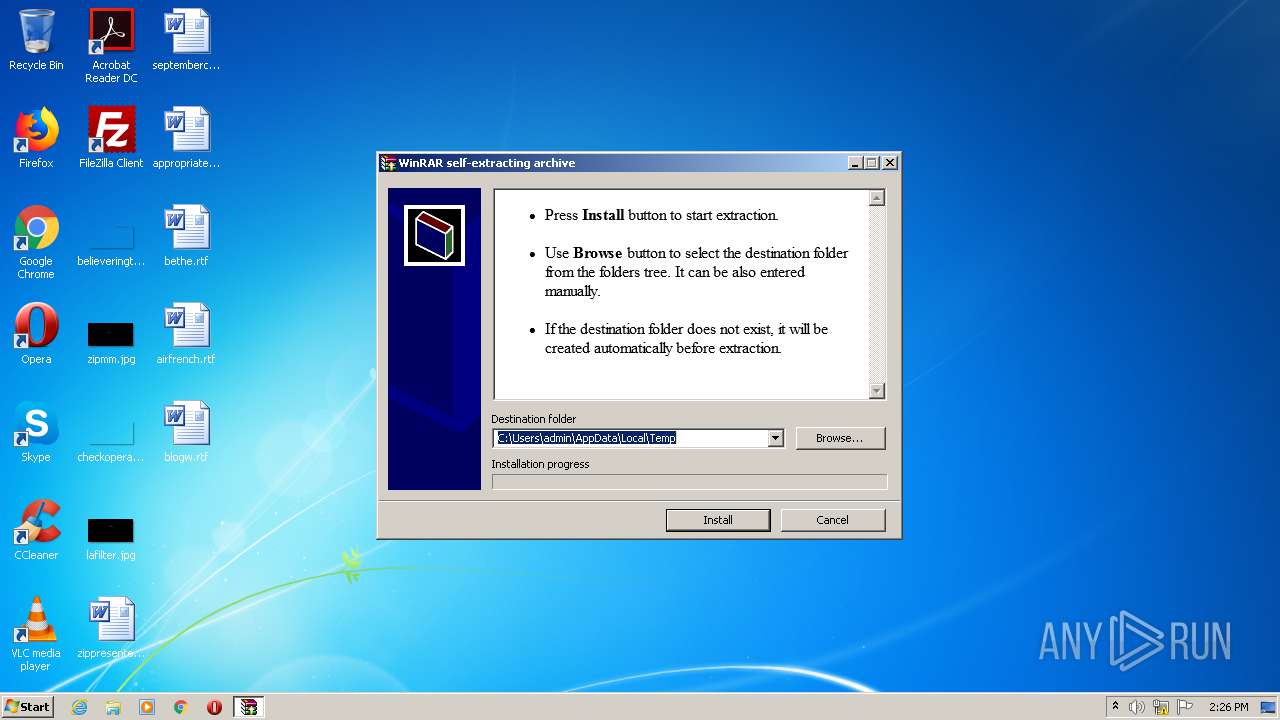Image resolution: width=1280 pixels, height=720 pixels.
Task: Launch Firefox from the desktop
Action: pos(36,138)
